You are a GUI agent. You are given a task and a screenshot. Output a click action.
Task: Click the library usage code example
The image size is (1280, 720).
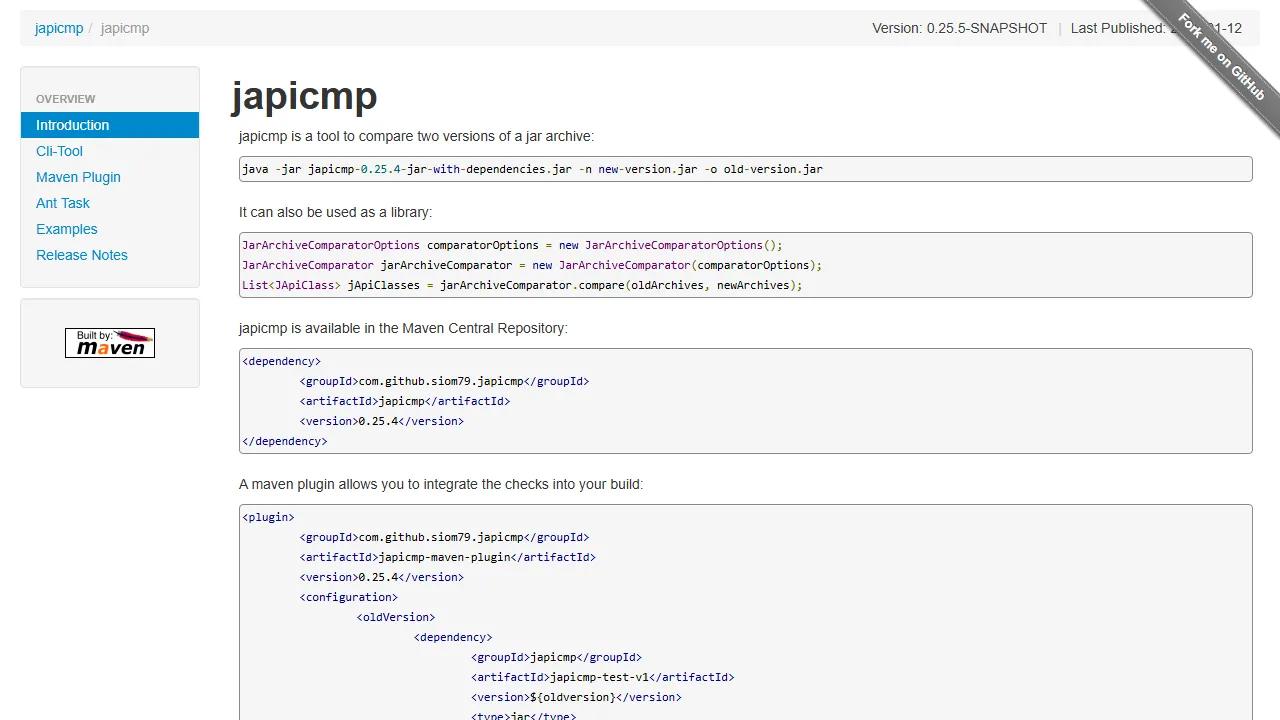[x=745, y=264]
